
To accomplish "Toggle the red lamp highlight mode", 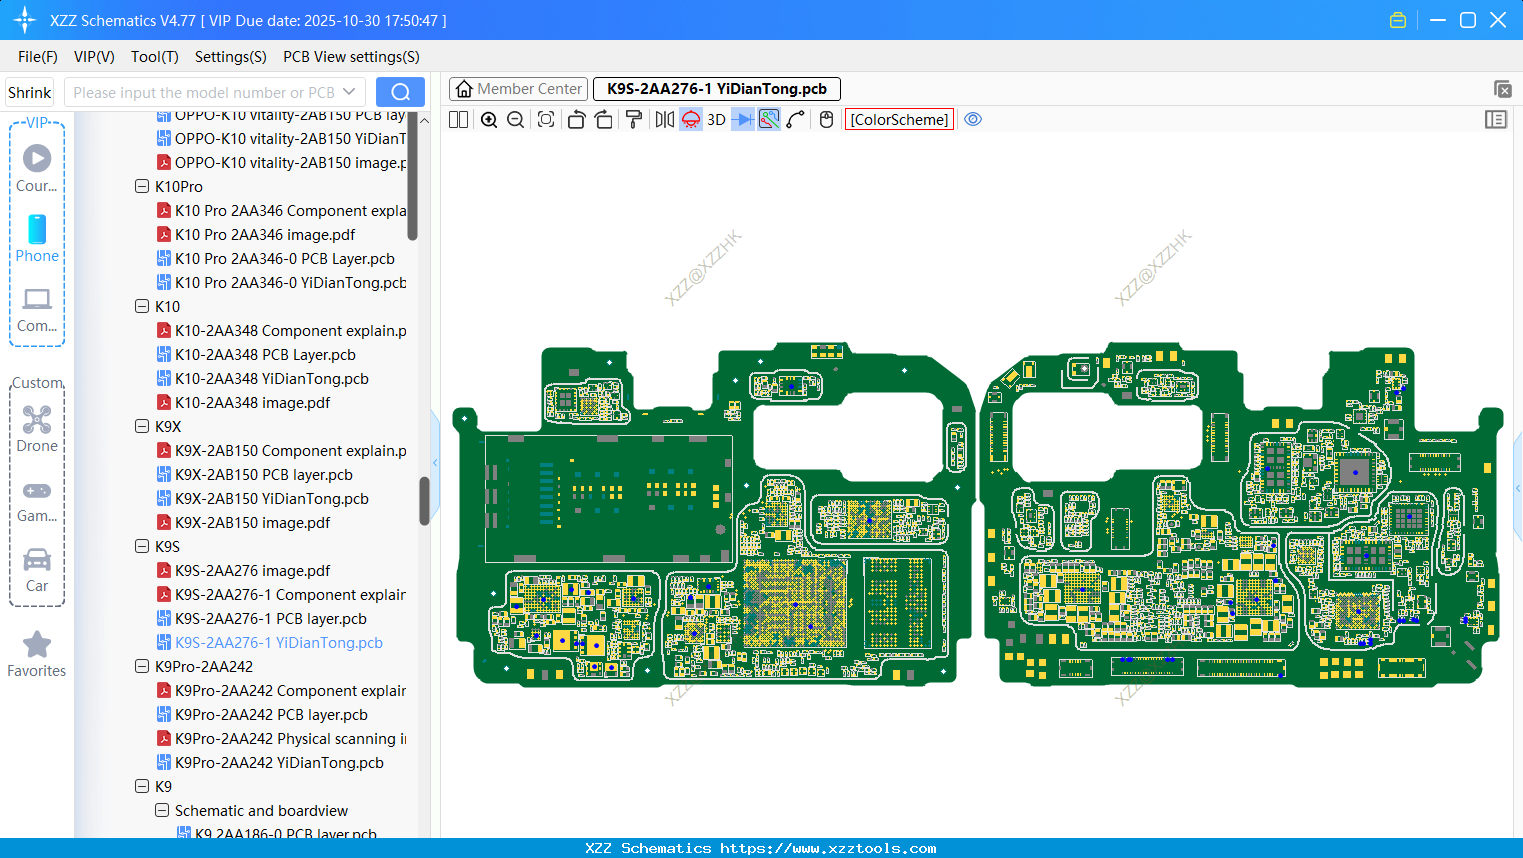I will pos(690,119).
